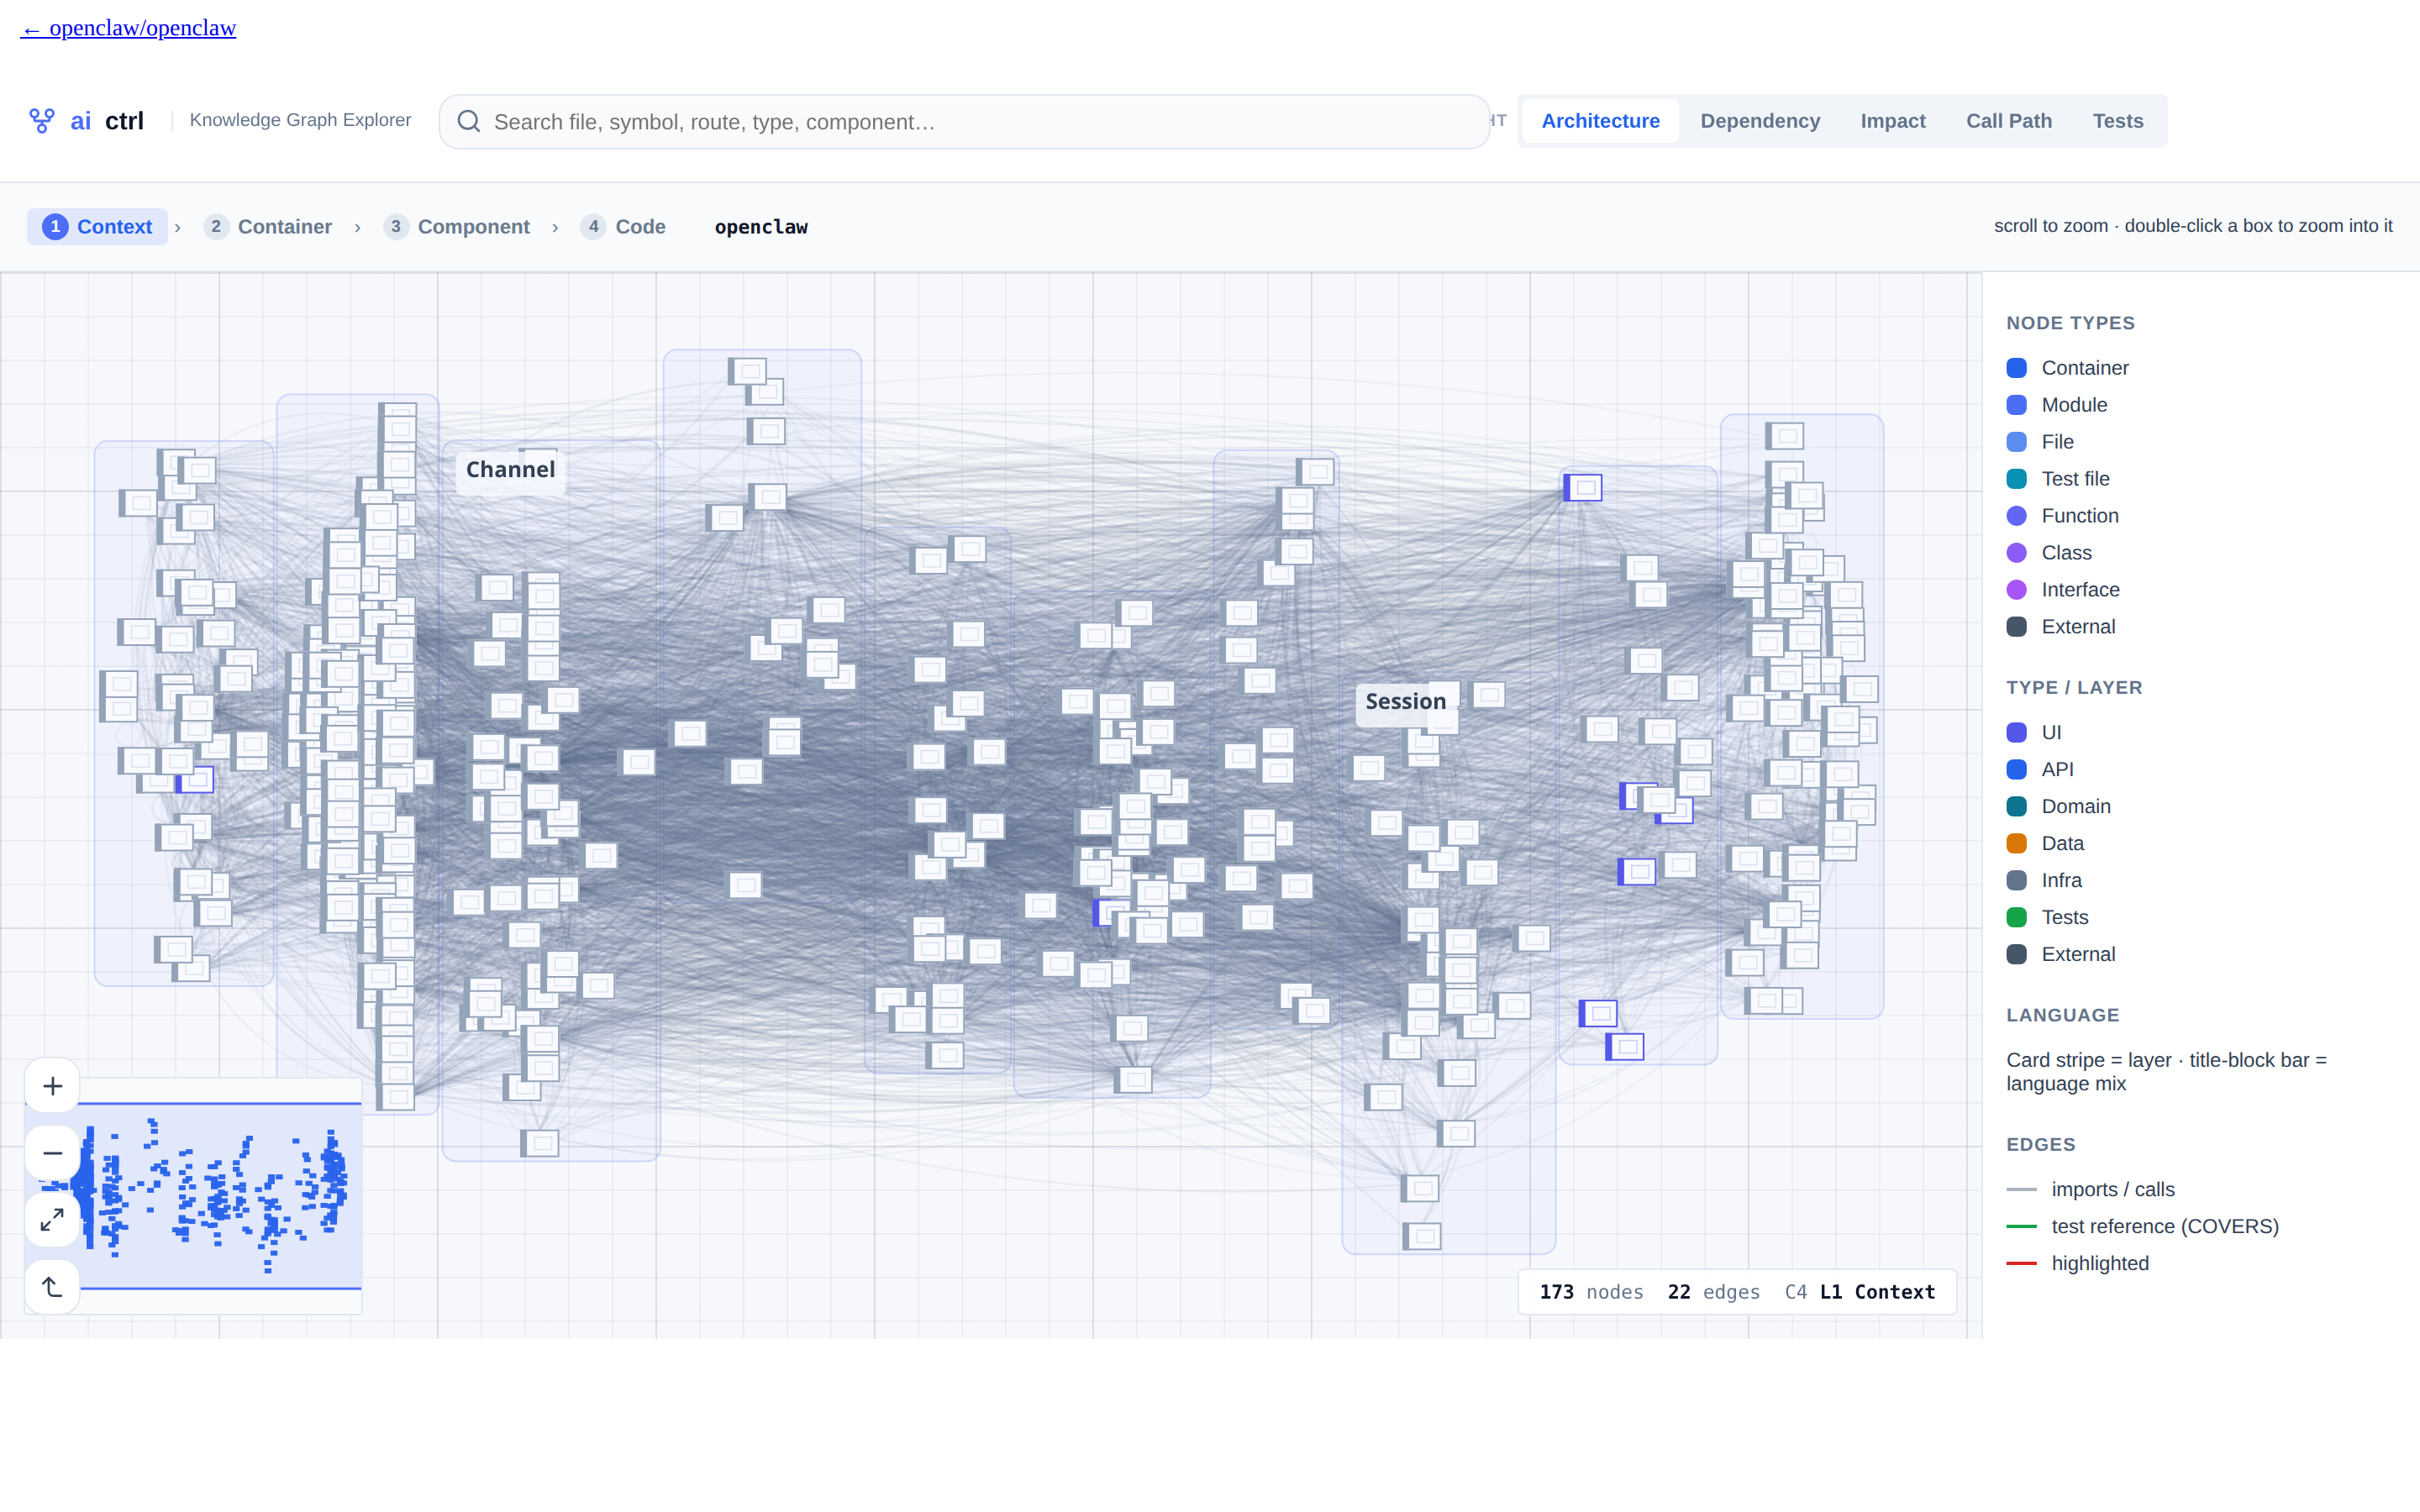
Task: Click the Function legend swatch
Action: click(2016, 516)
